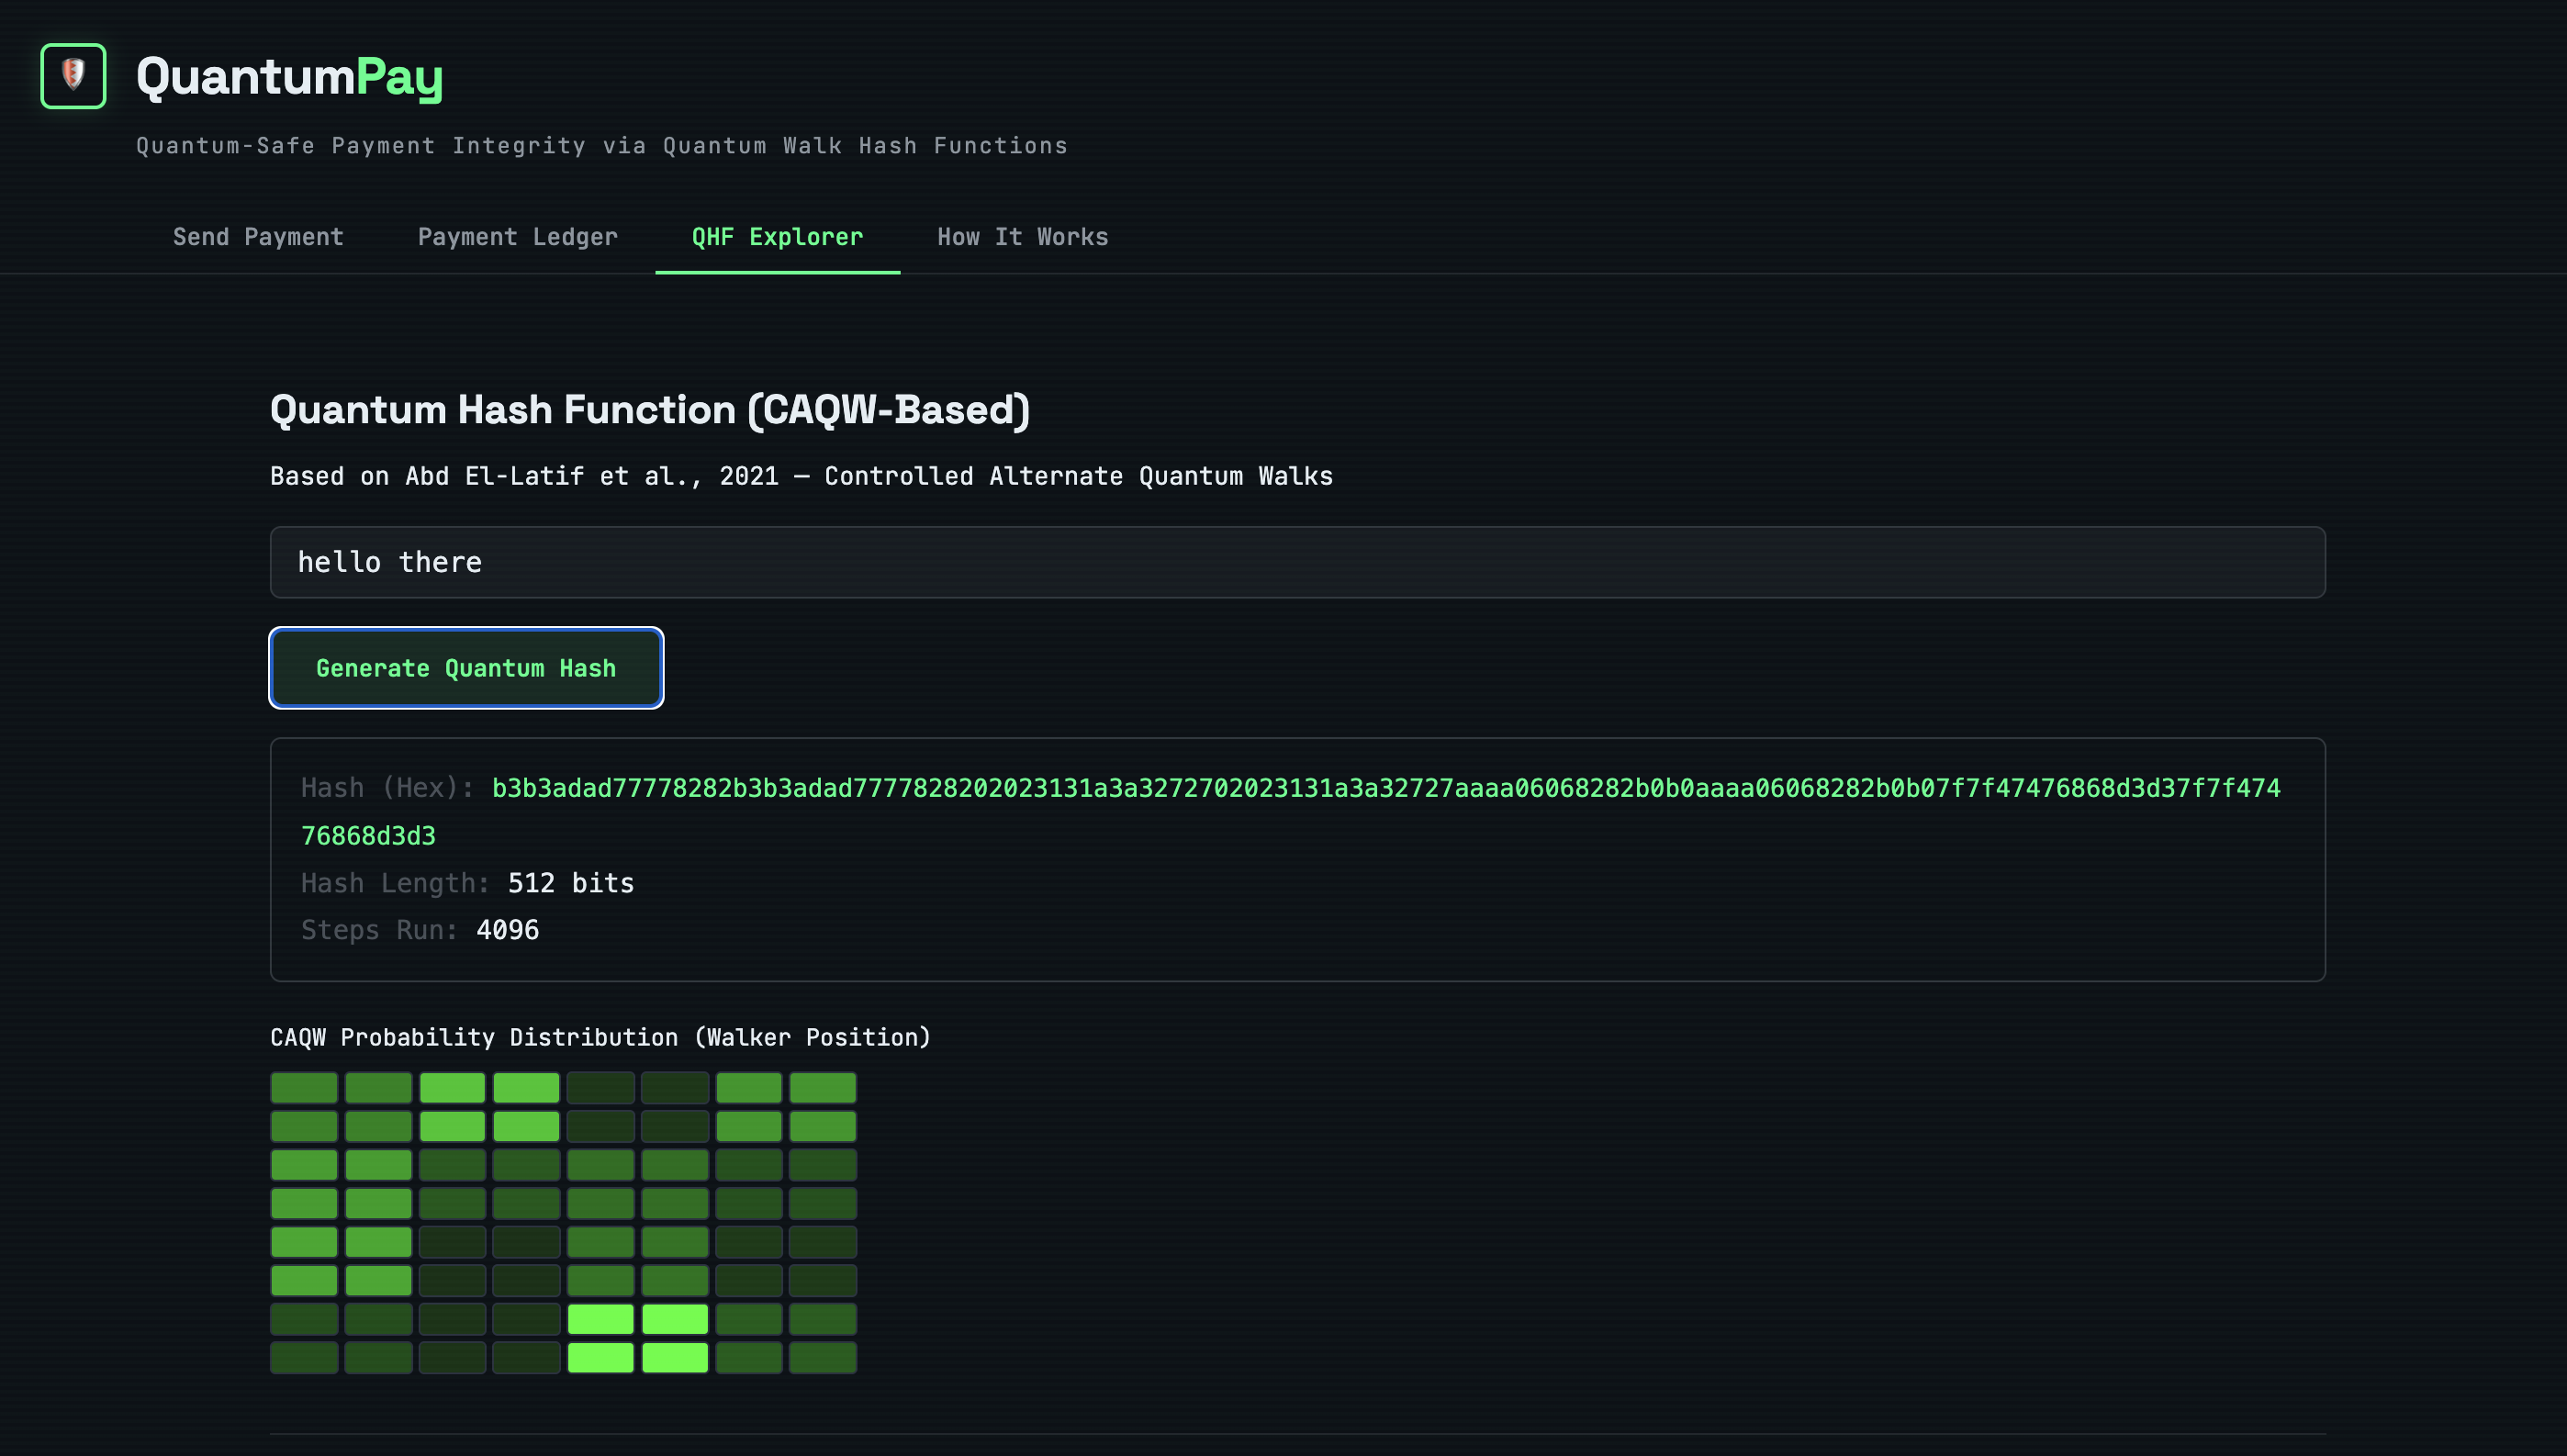Click the top-left cell of the probability grid
This screenshot has height=1456, width=2567.
(304, 1088)
